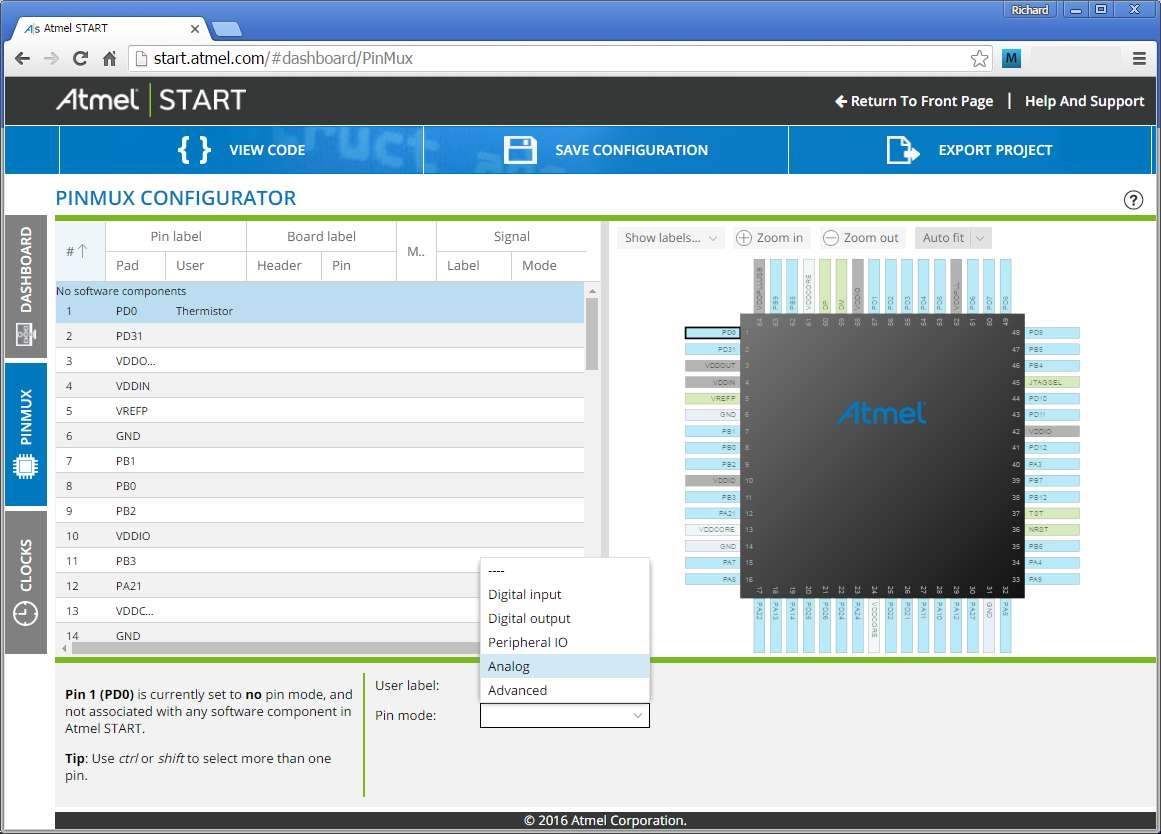Select the PB2 row in the table
1161x834 pixels.
click(x=320, y=511)
